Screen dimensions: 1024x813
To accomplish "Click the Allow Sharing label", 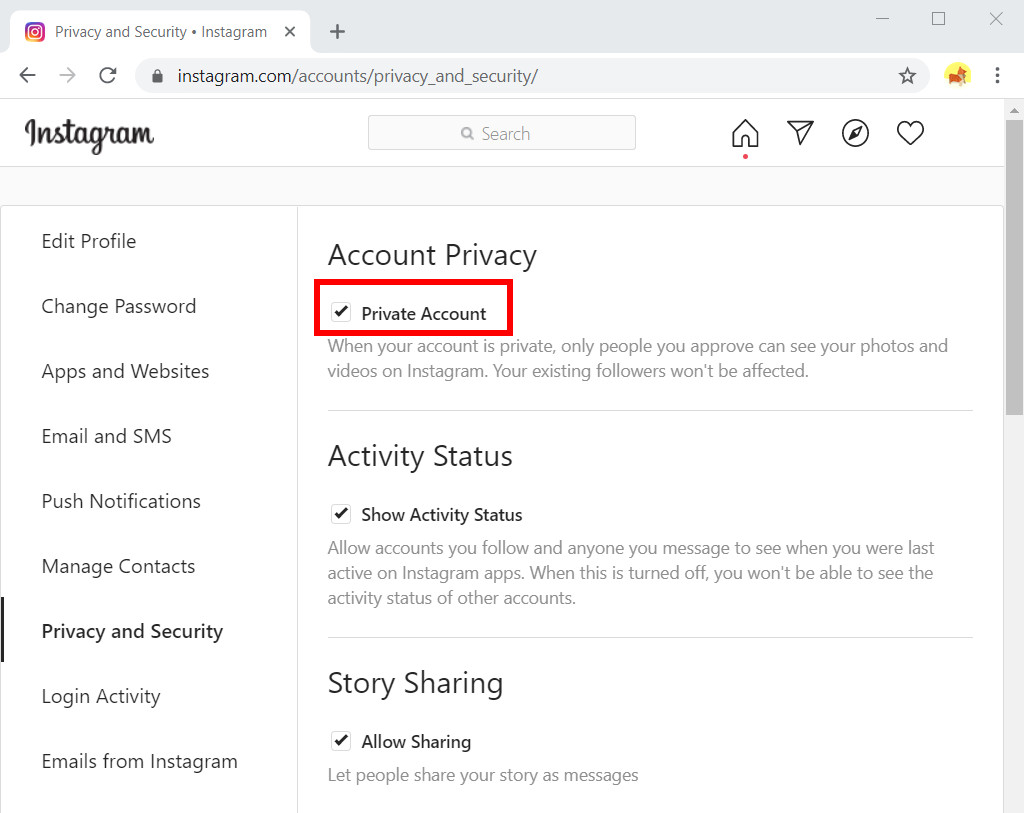I will [416, 742].
